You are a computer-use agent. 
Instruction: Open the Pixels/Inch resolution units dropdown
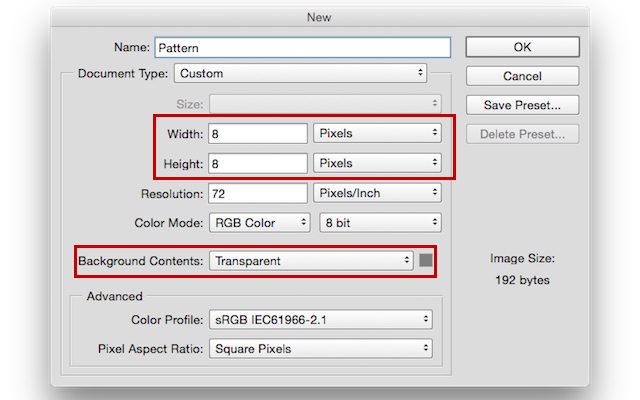(377, 193)
